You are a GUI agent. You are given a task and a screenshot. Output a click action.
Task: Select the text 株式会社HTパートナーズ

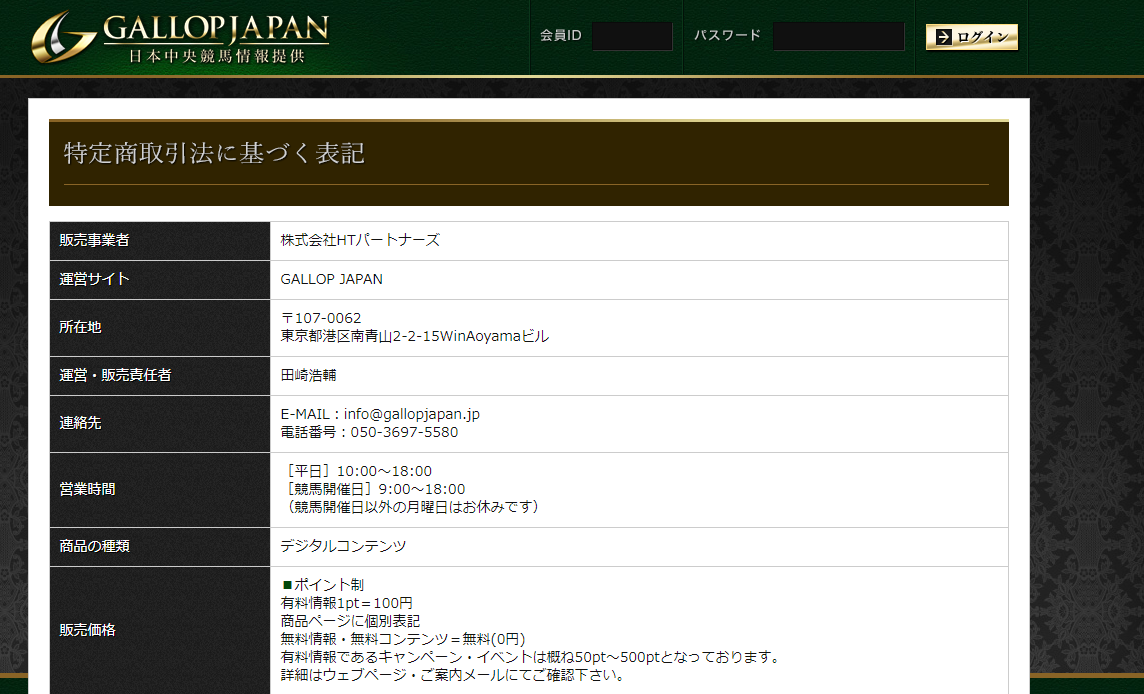360,240
